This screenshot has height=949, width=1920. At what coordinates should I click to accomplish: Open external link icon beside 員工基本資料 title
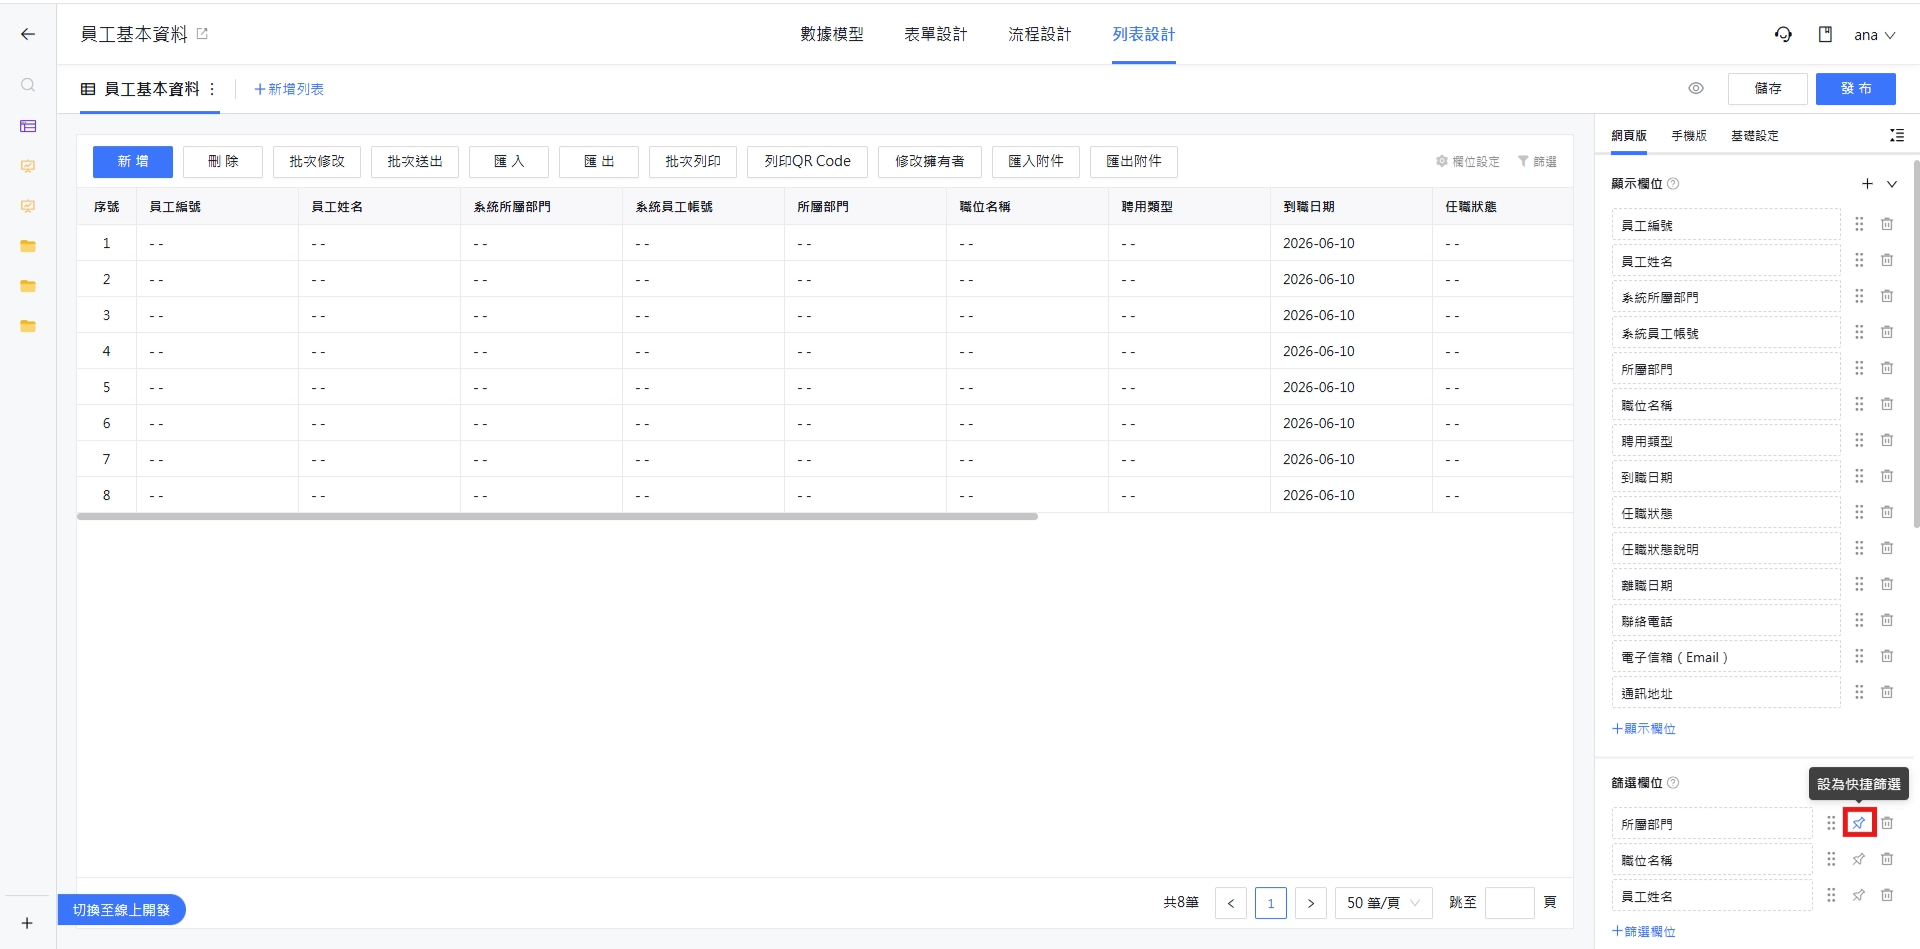(202, 34)
